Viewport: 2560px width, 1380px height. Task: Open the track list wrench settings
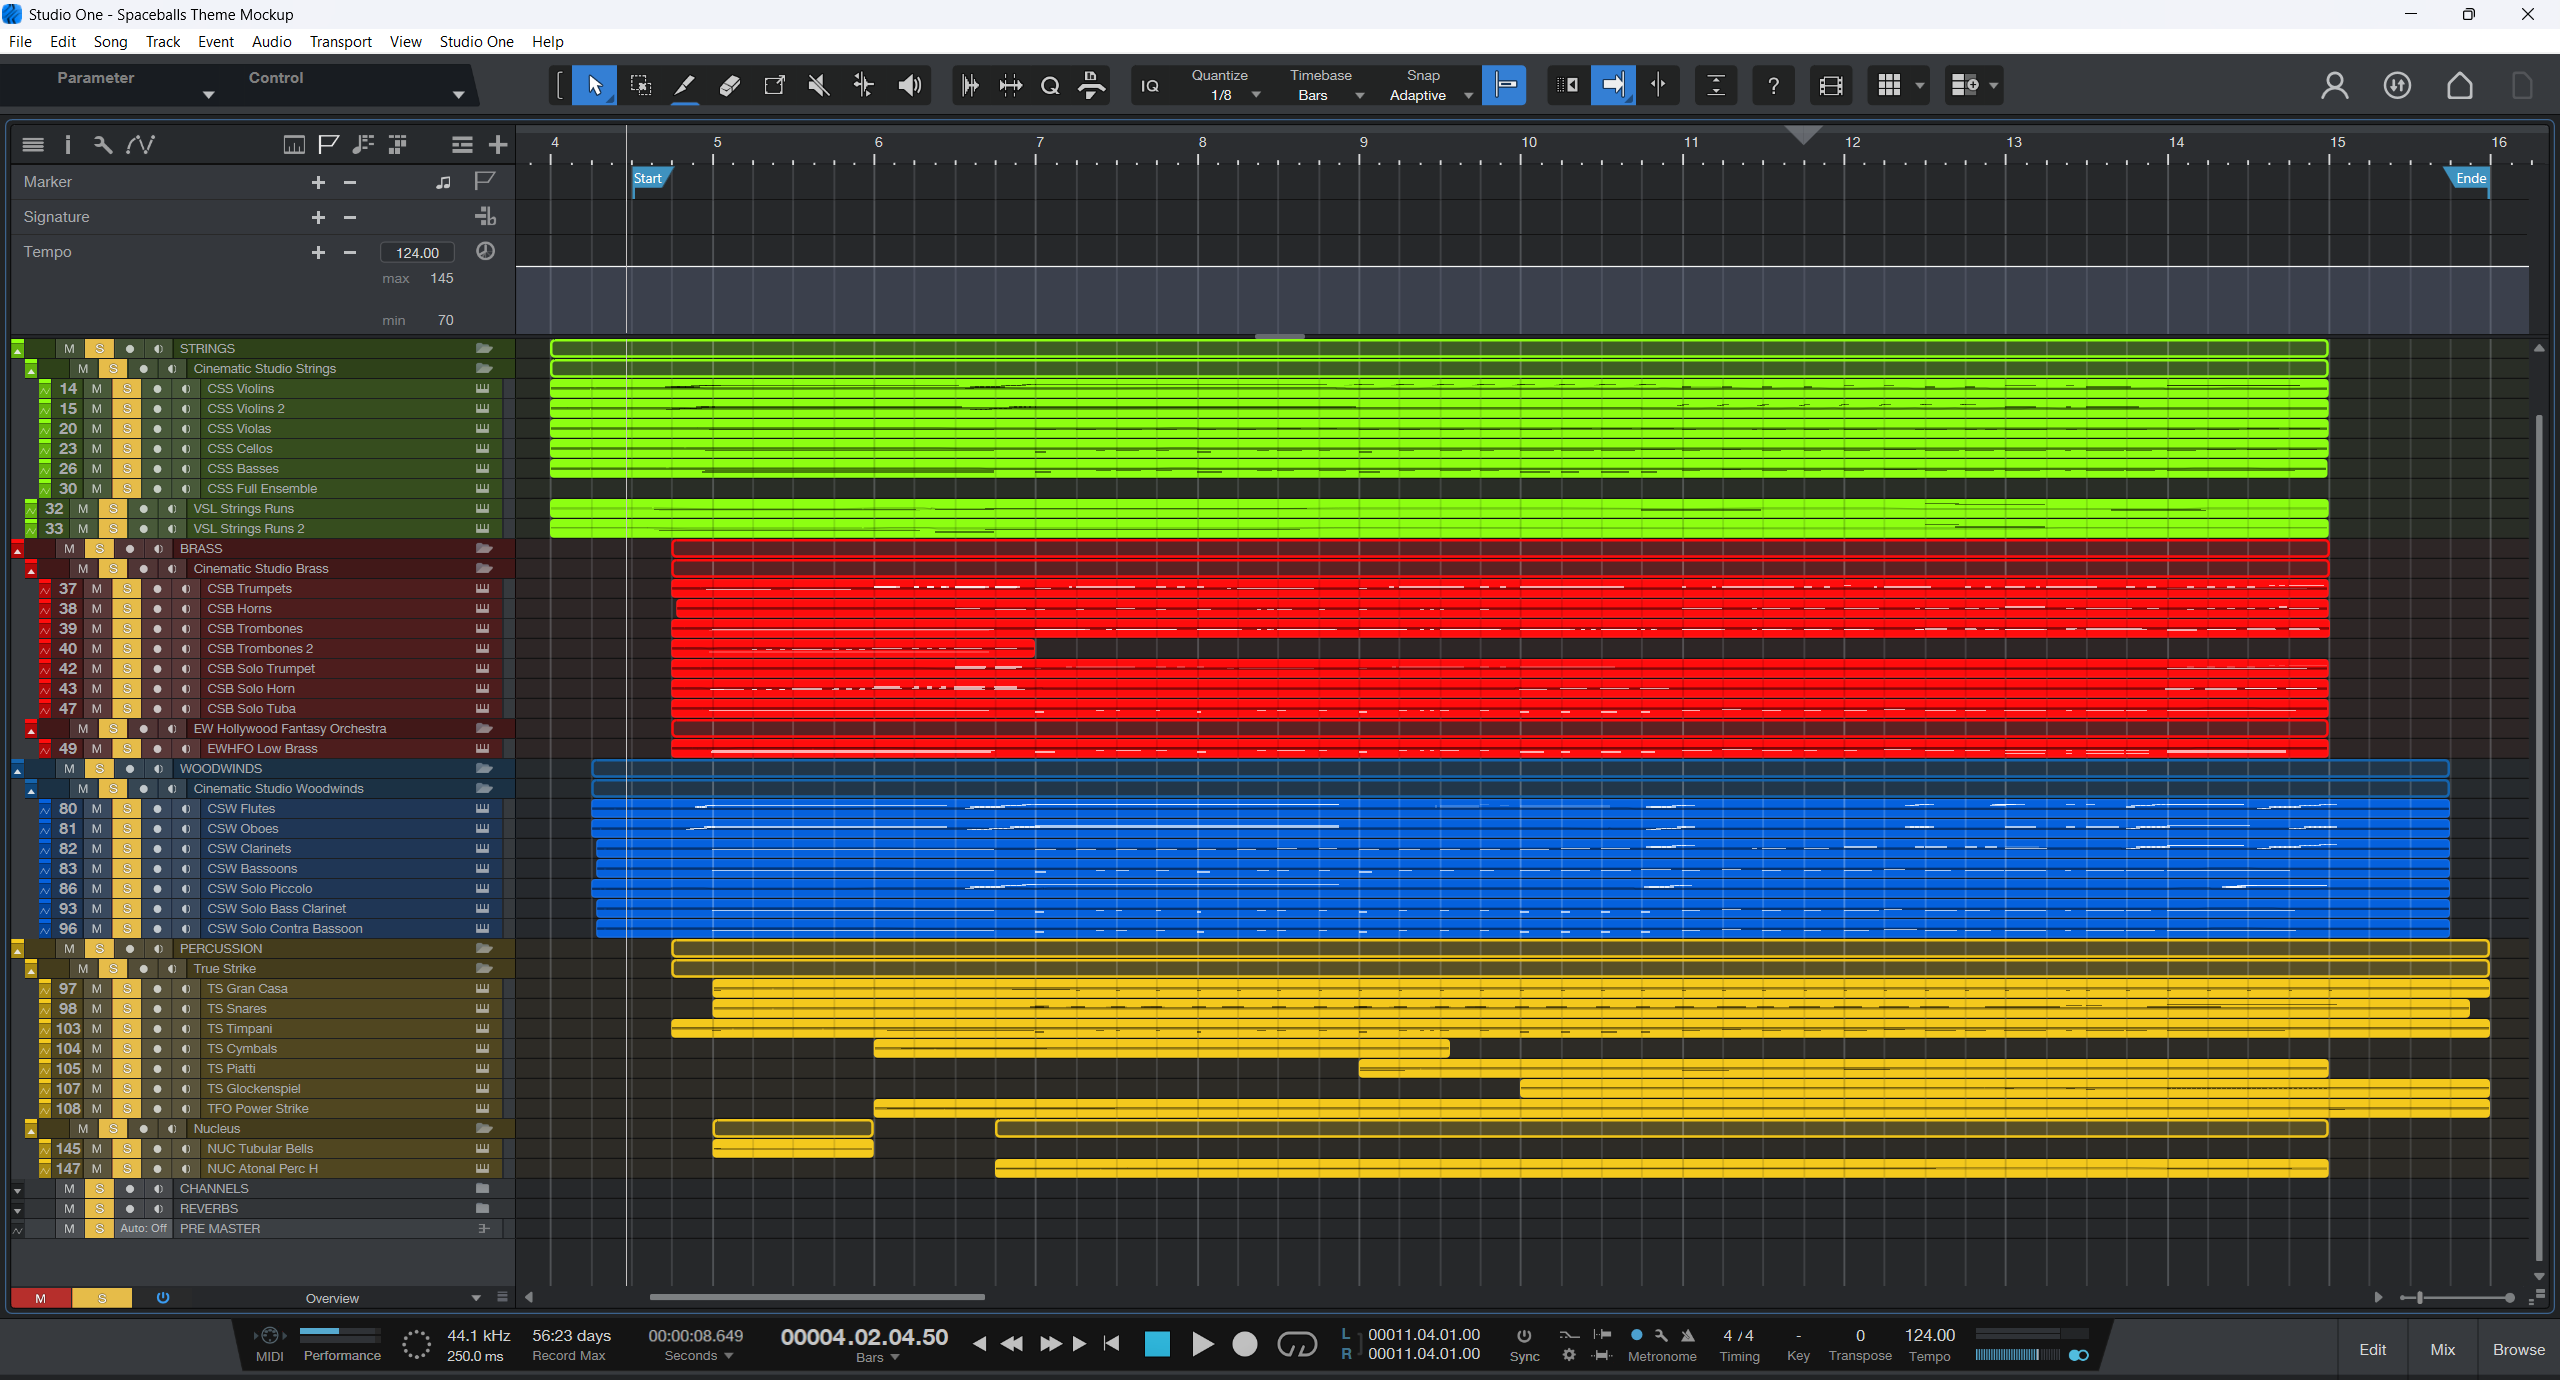(x=102, y=145)
